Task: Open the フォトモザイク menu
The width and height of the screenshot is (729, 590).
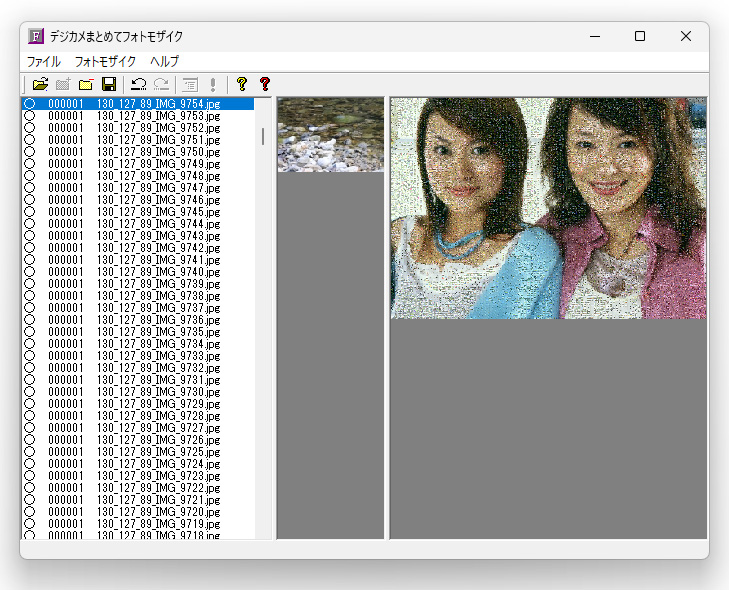Action: pyautogui.click(x=105, y=61)
